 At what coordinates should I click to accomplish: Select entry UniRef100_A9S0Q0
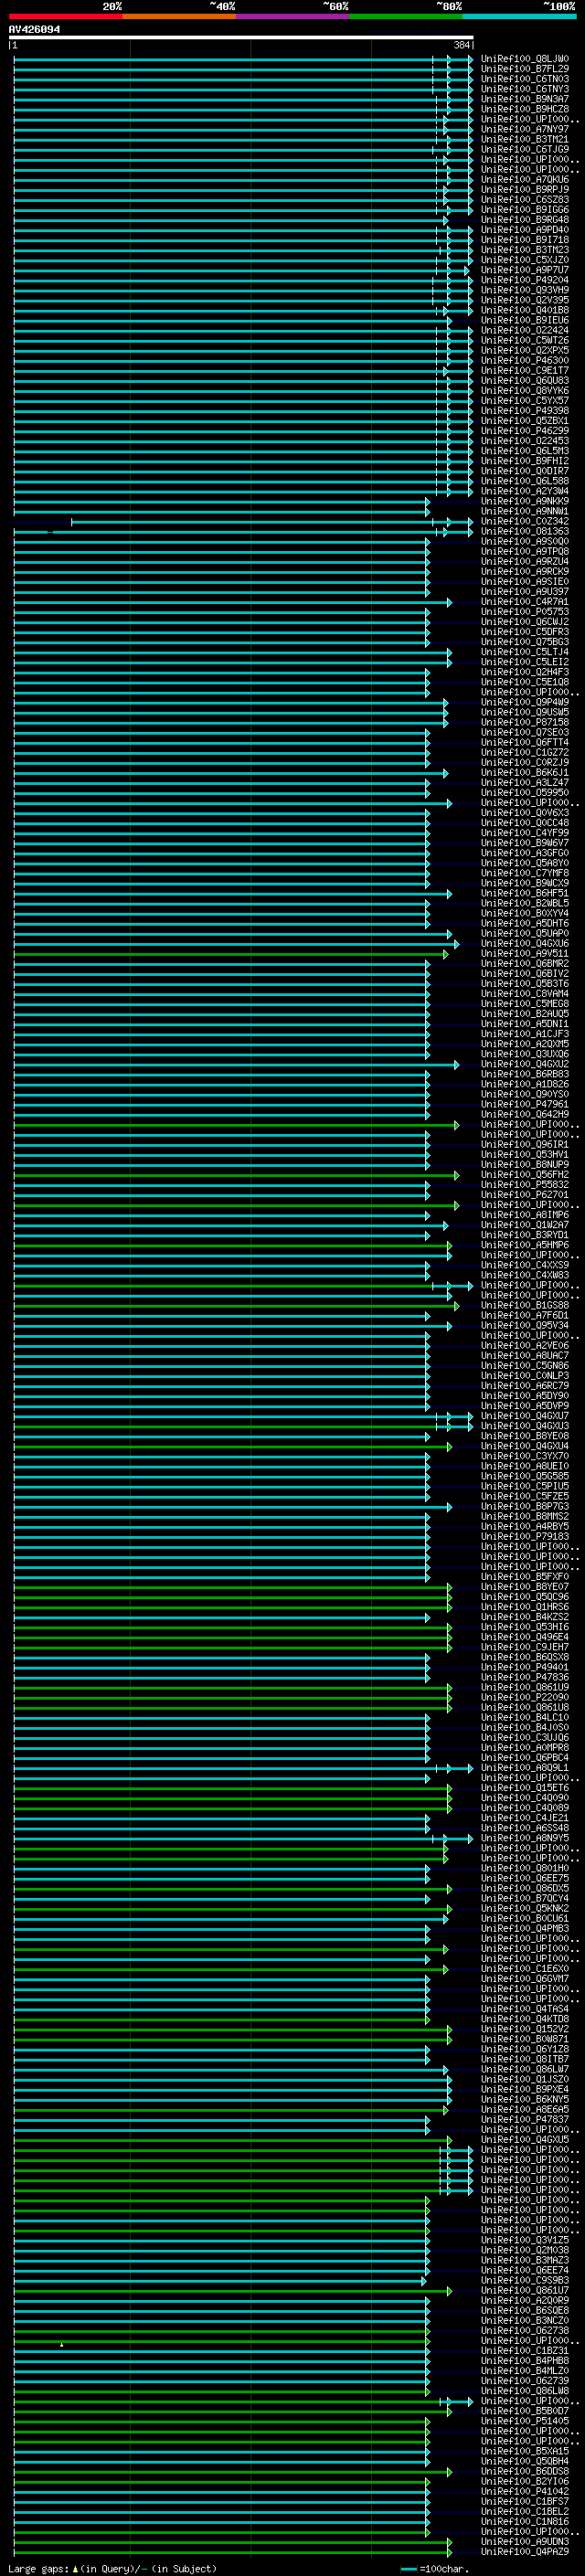pos(525,541)
